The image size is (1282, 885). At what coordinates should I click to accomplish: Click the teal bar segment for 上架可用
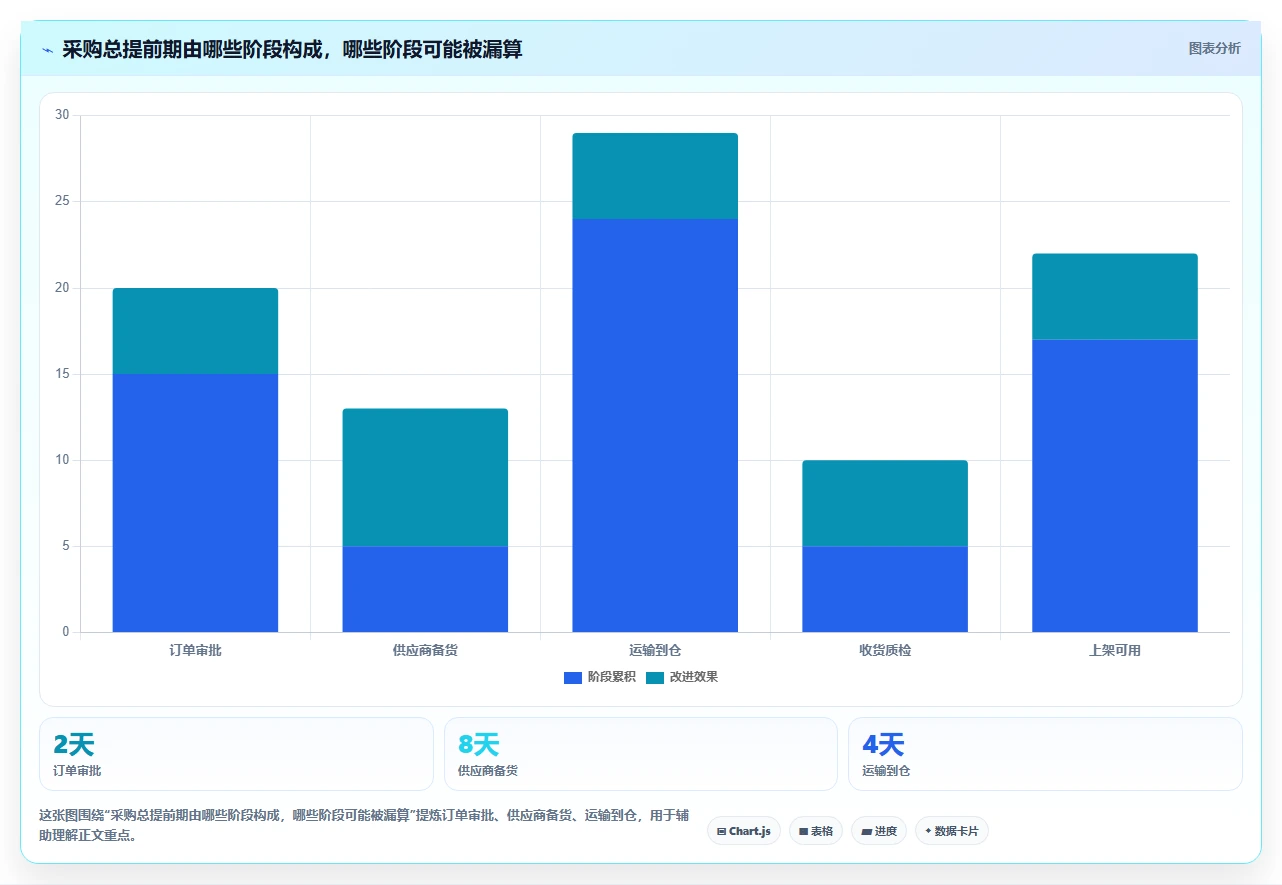tap(1115, 297)
